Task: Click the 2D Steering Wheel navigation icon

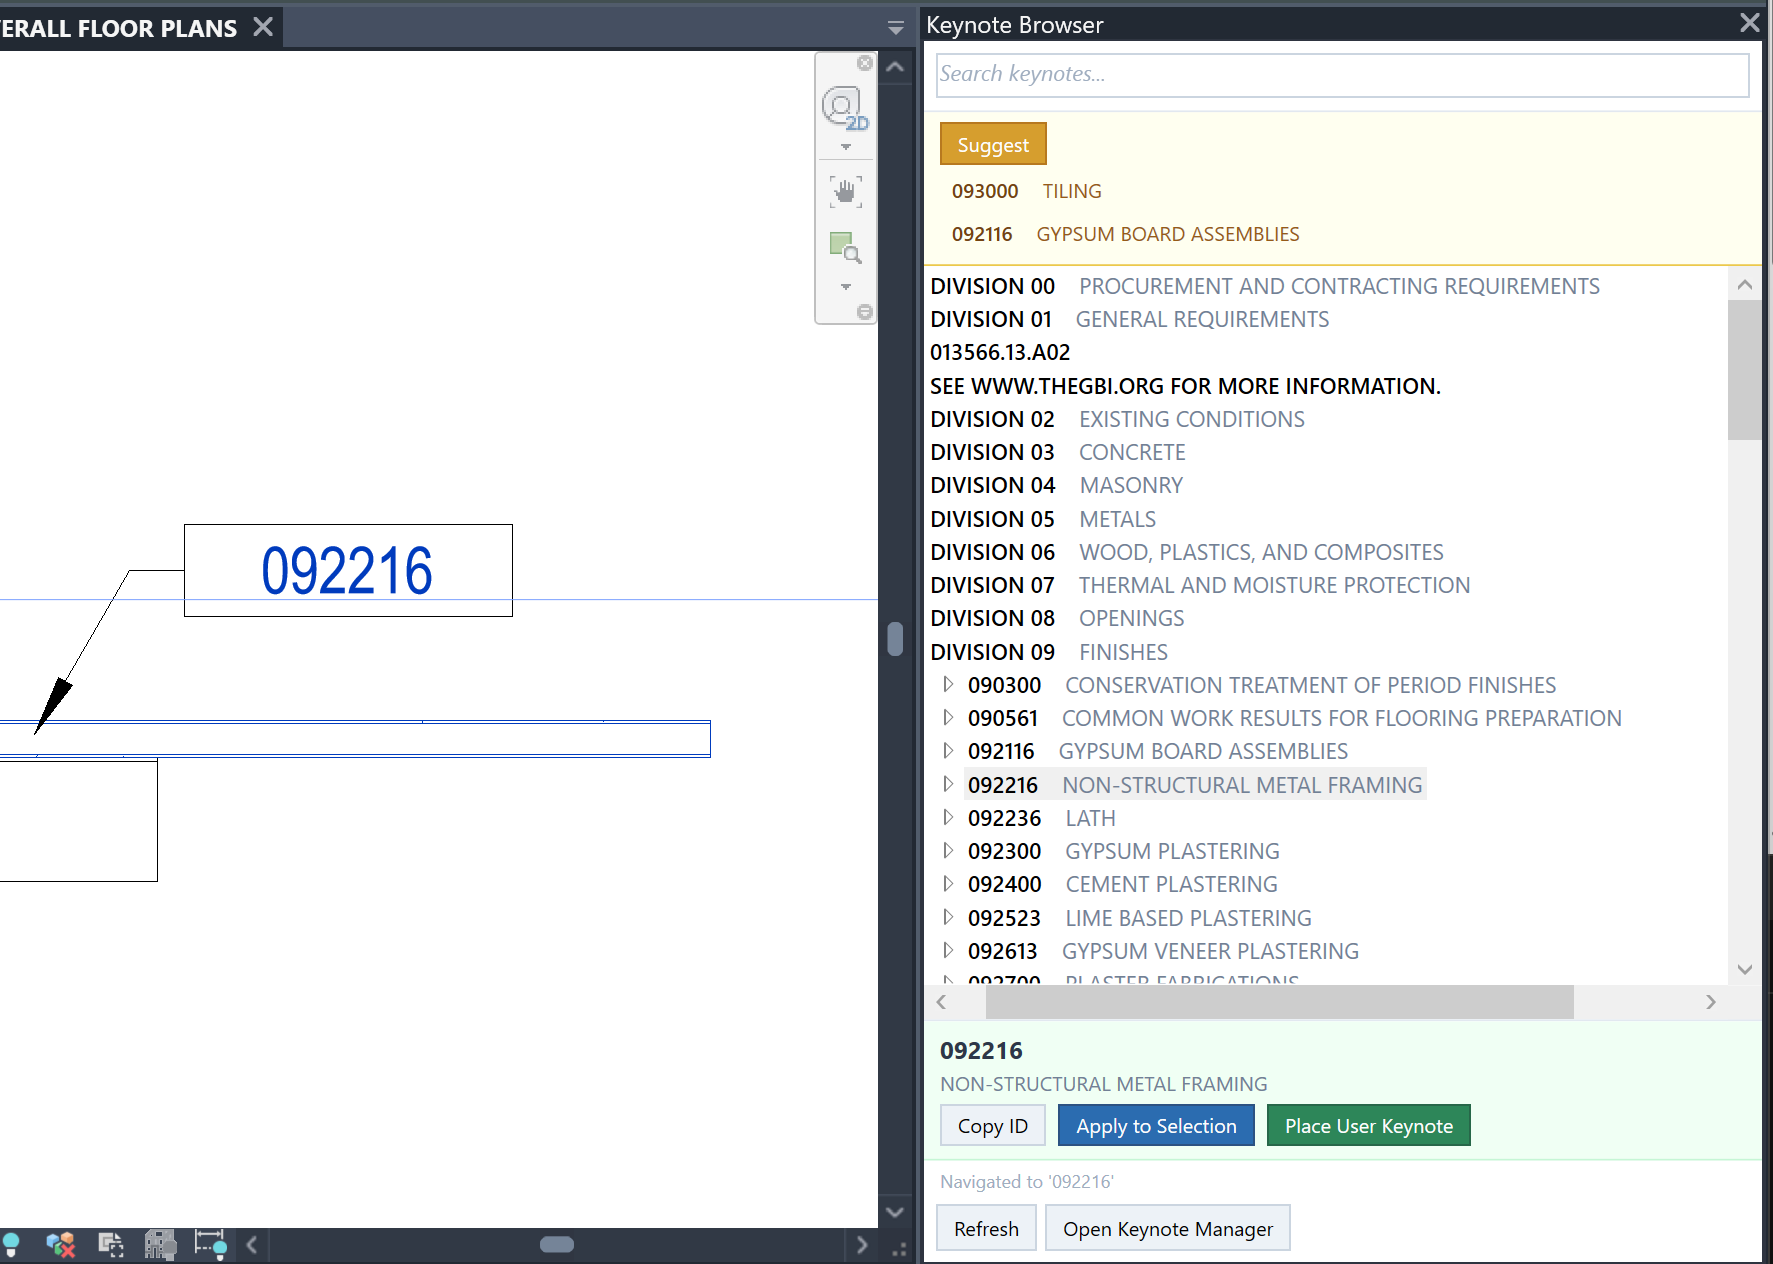Action: point(843,106)
